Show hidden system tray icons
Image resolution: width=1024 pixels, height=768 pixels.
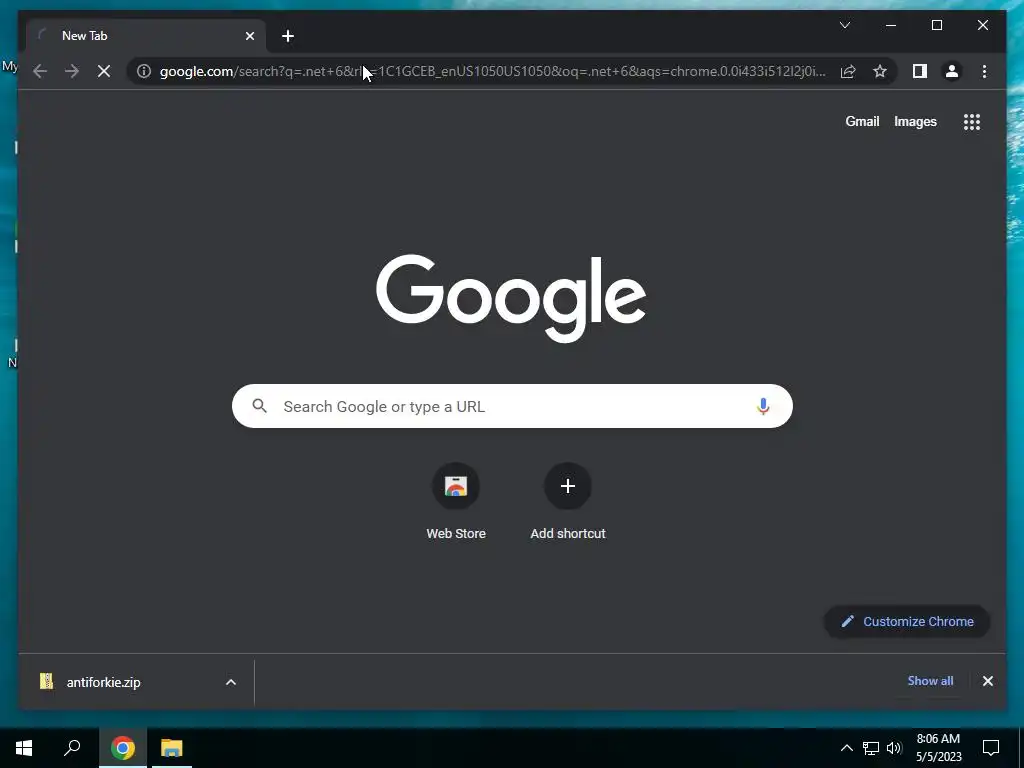[846, 748]
